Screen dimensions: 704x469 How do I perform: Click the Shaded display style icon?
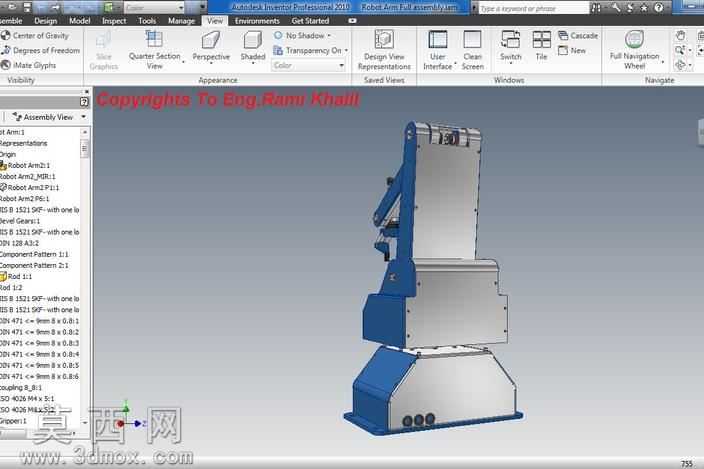pos(252,39)
